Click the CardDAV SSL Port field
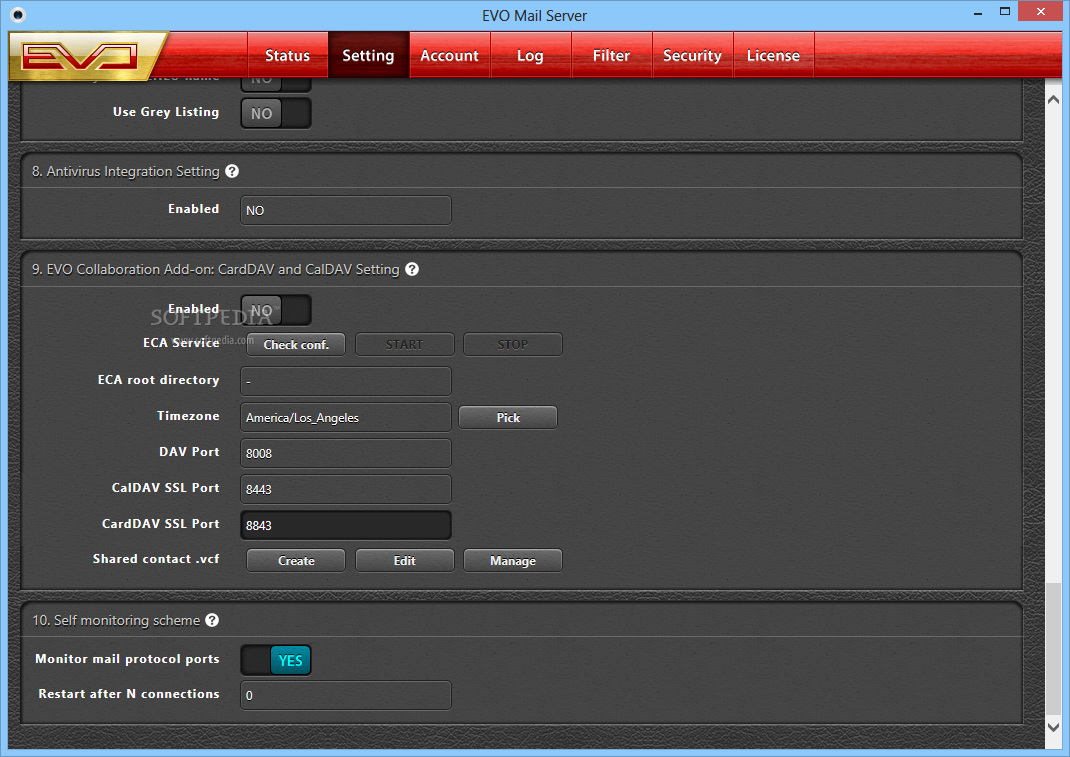 [346, 525]
